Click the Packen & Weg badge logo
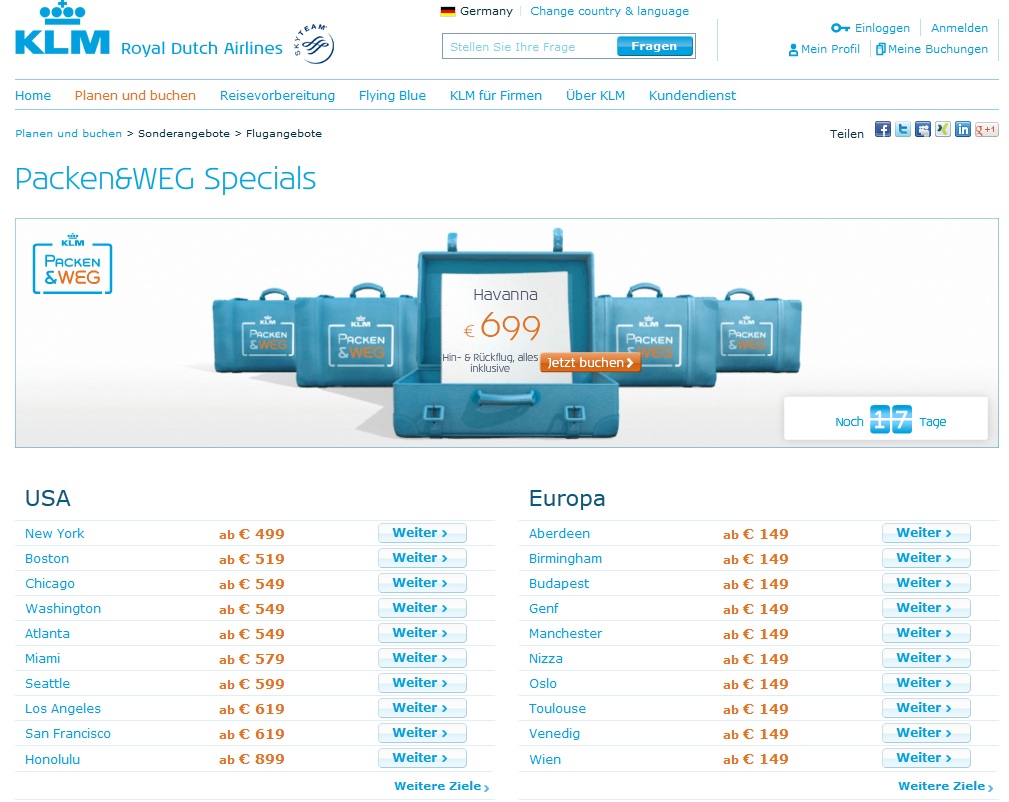Viewport: 1009px width, 802px height. pyautogui.click(x=73, y=264)
